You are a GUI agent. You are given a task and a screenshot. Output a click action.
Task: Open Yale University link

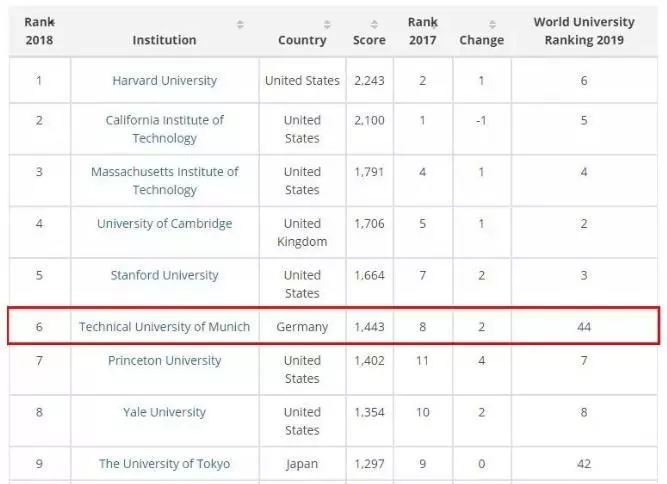click(x=165, y=412)
